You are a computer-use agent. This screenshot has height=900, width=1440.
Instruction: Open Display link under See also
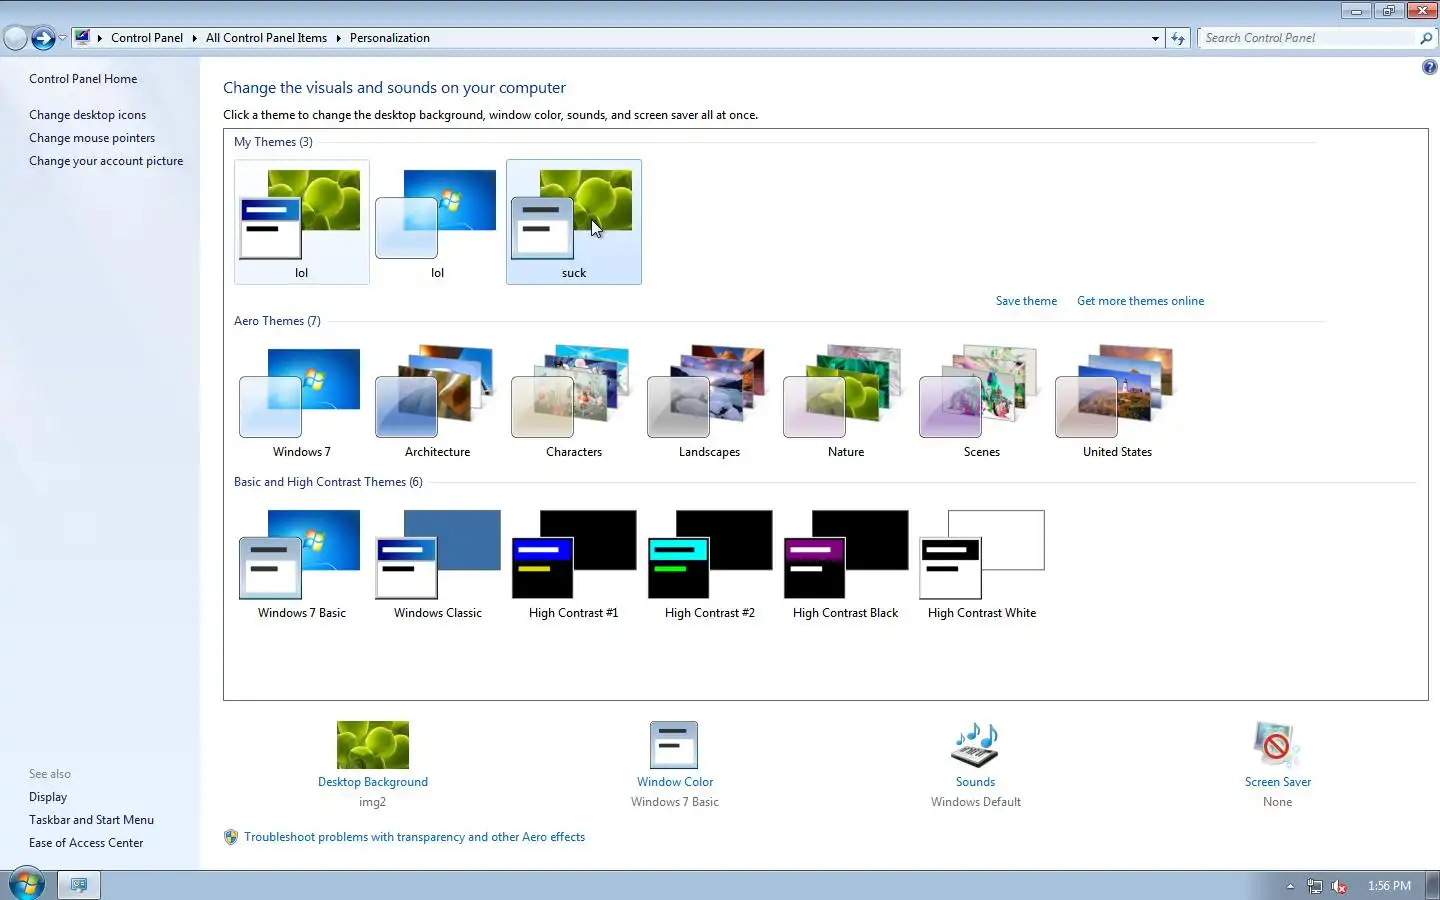(x=48, y=797)
